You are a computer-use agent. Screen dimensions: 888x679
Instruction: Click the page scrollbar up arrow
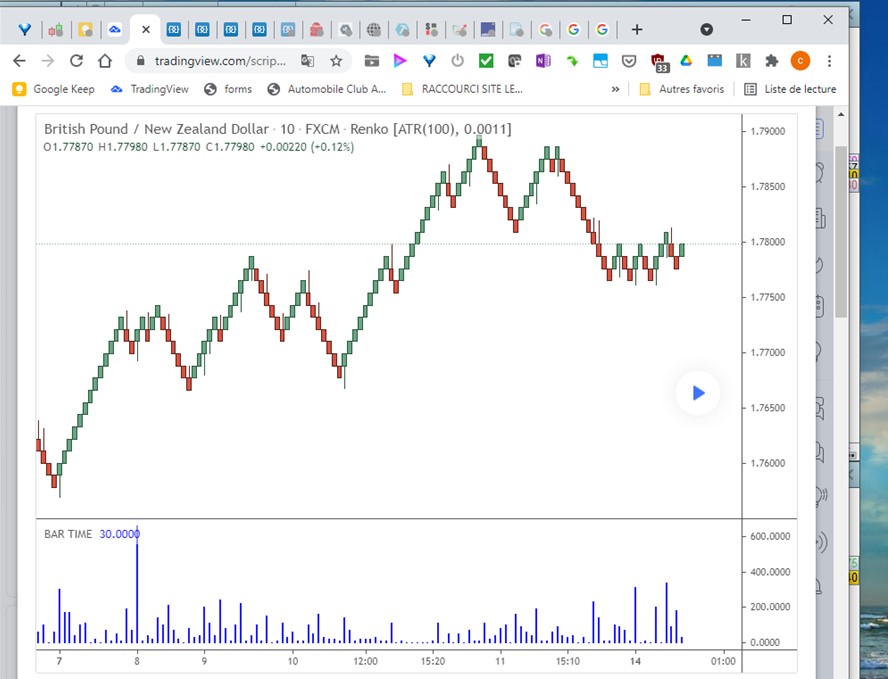[841, 114]
